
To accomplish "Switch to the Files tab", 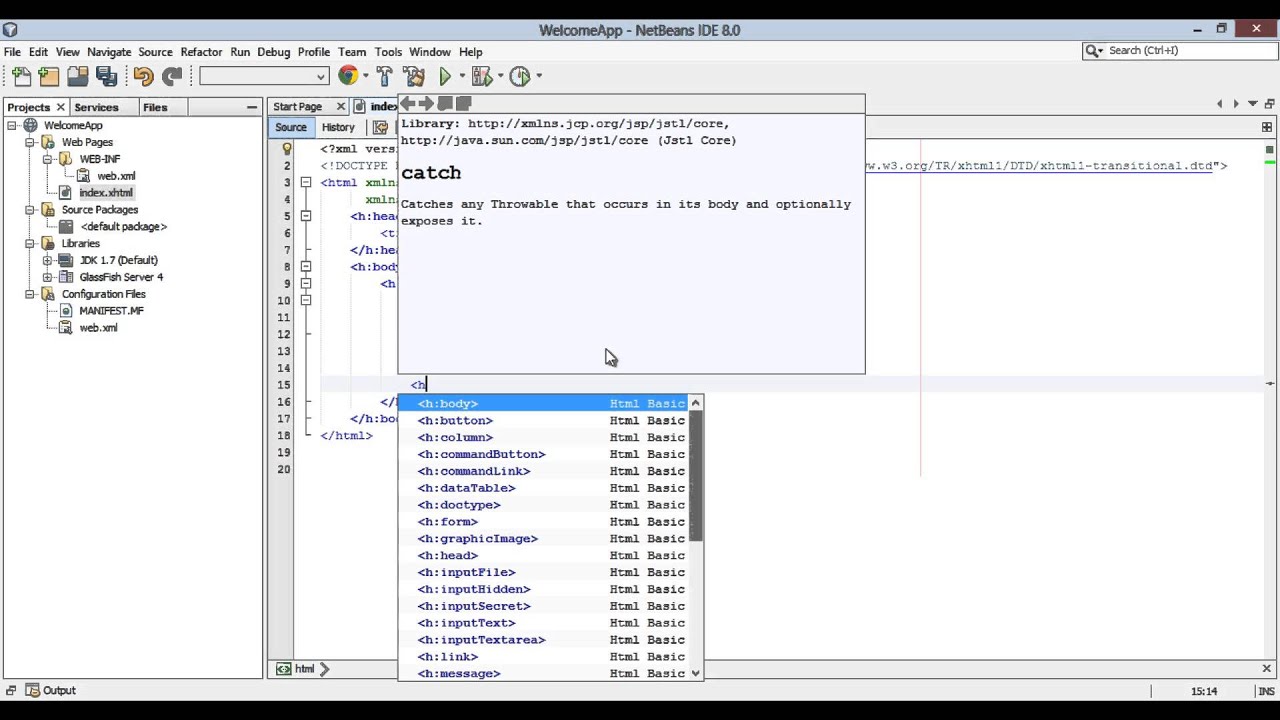I will tap(155, 107).
